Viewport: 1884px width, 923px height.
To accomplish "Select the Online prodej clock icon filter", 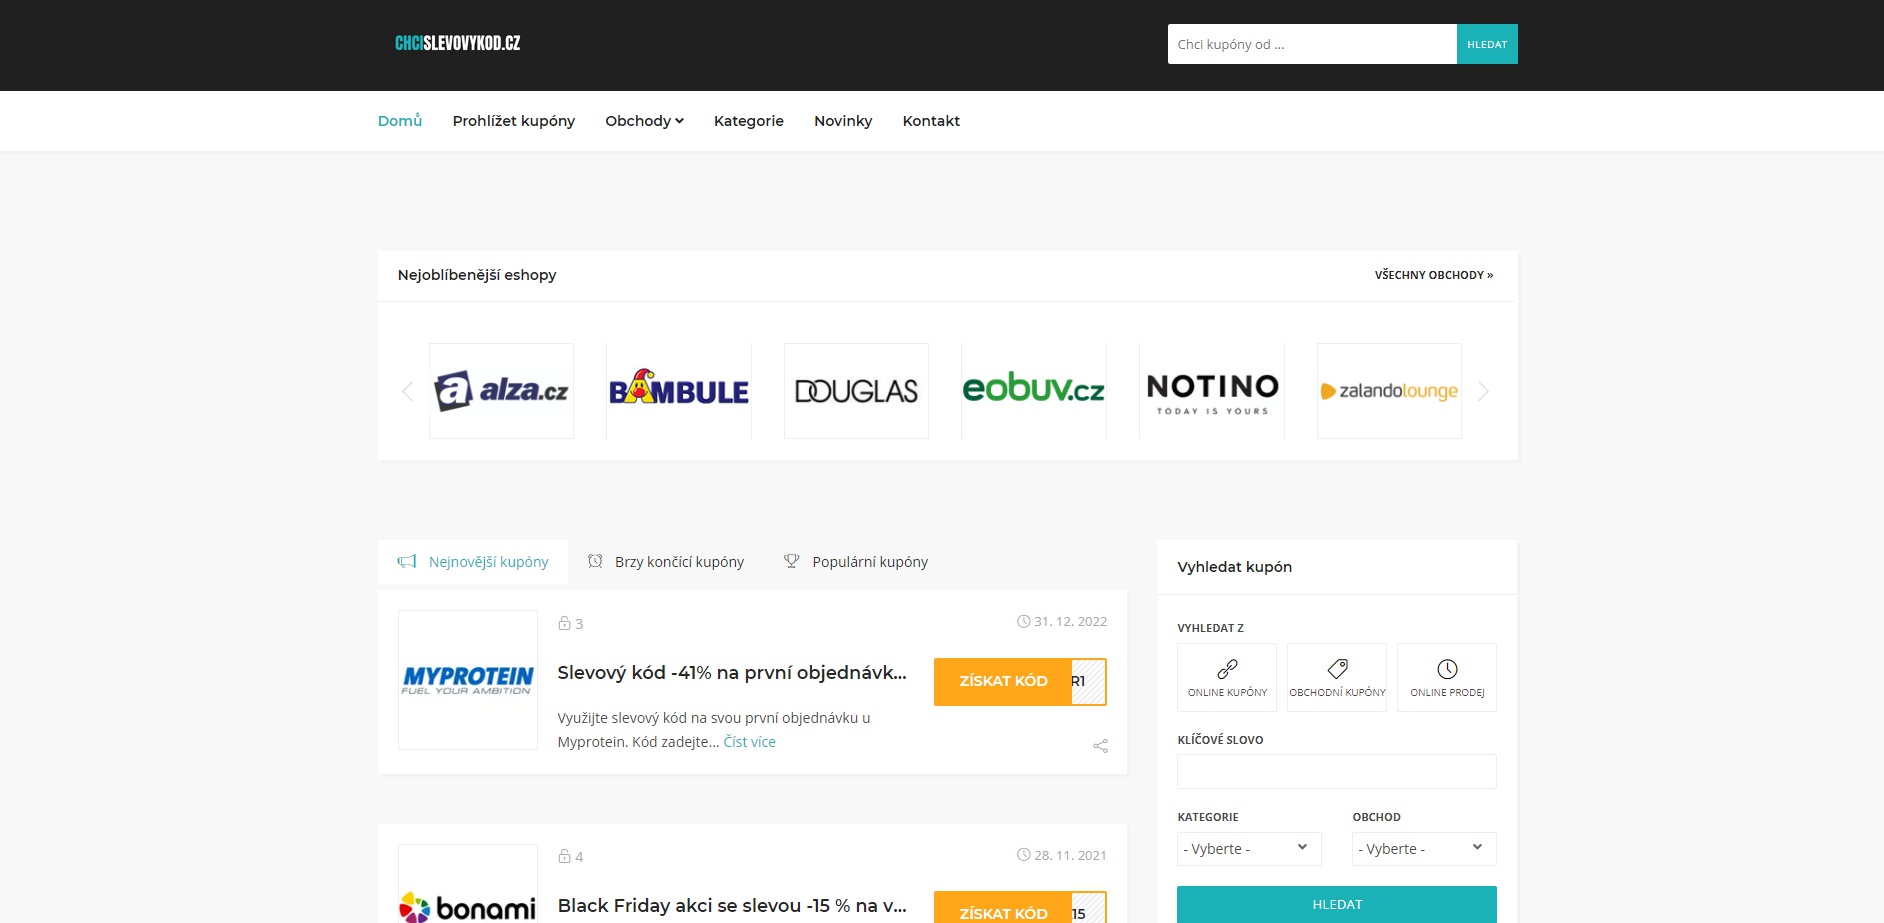I will pyautogui.click(x=1447, y=677).
